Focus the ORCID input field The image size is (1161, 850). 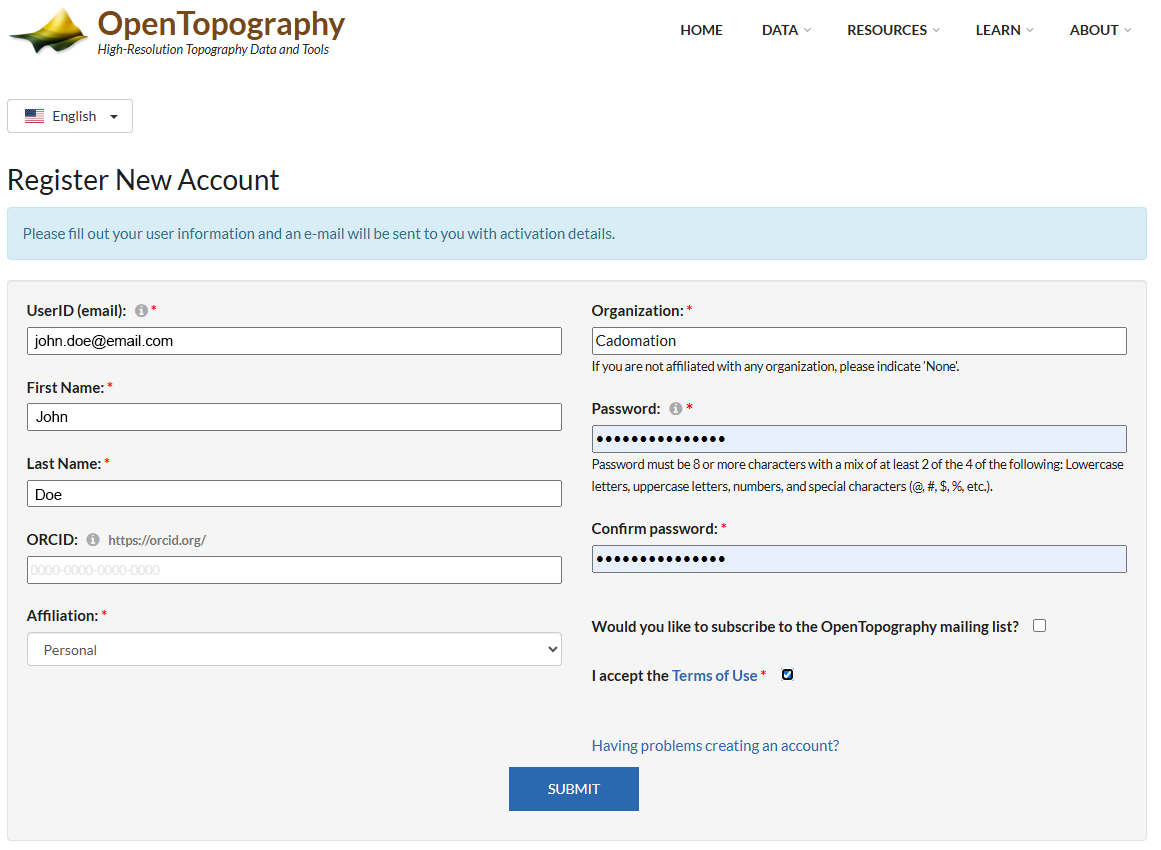coord(294,570)
